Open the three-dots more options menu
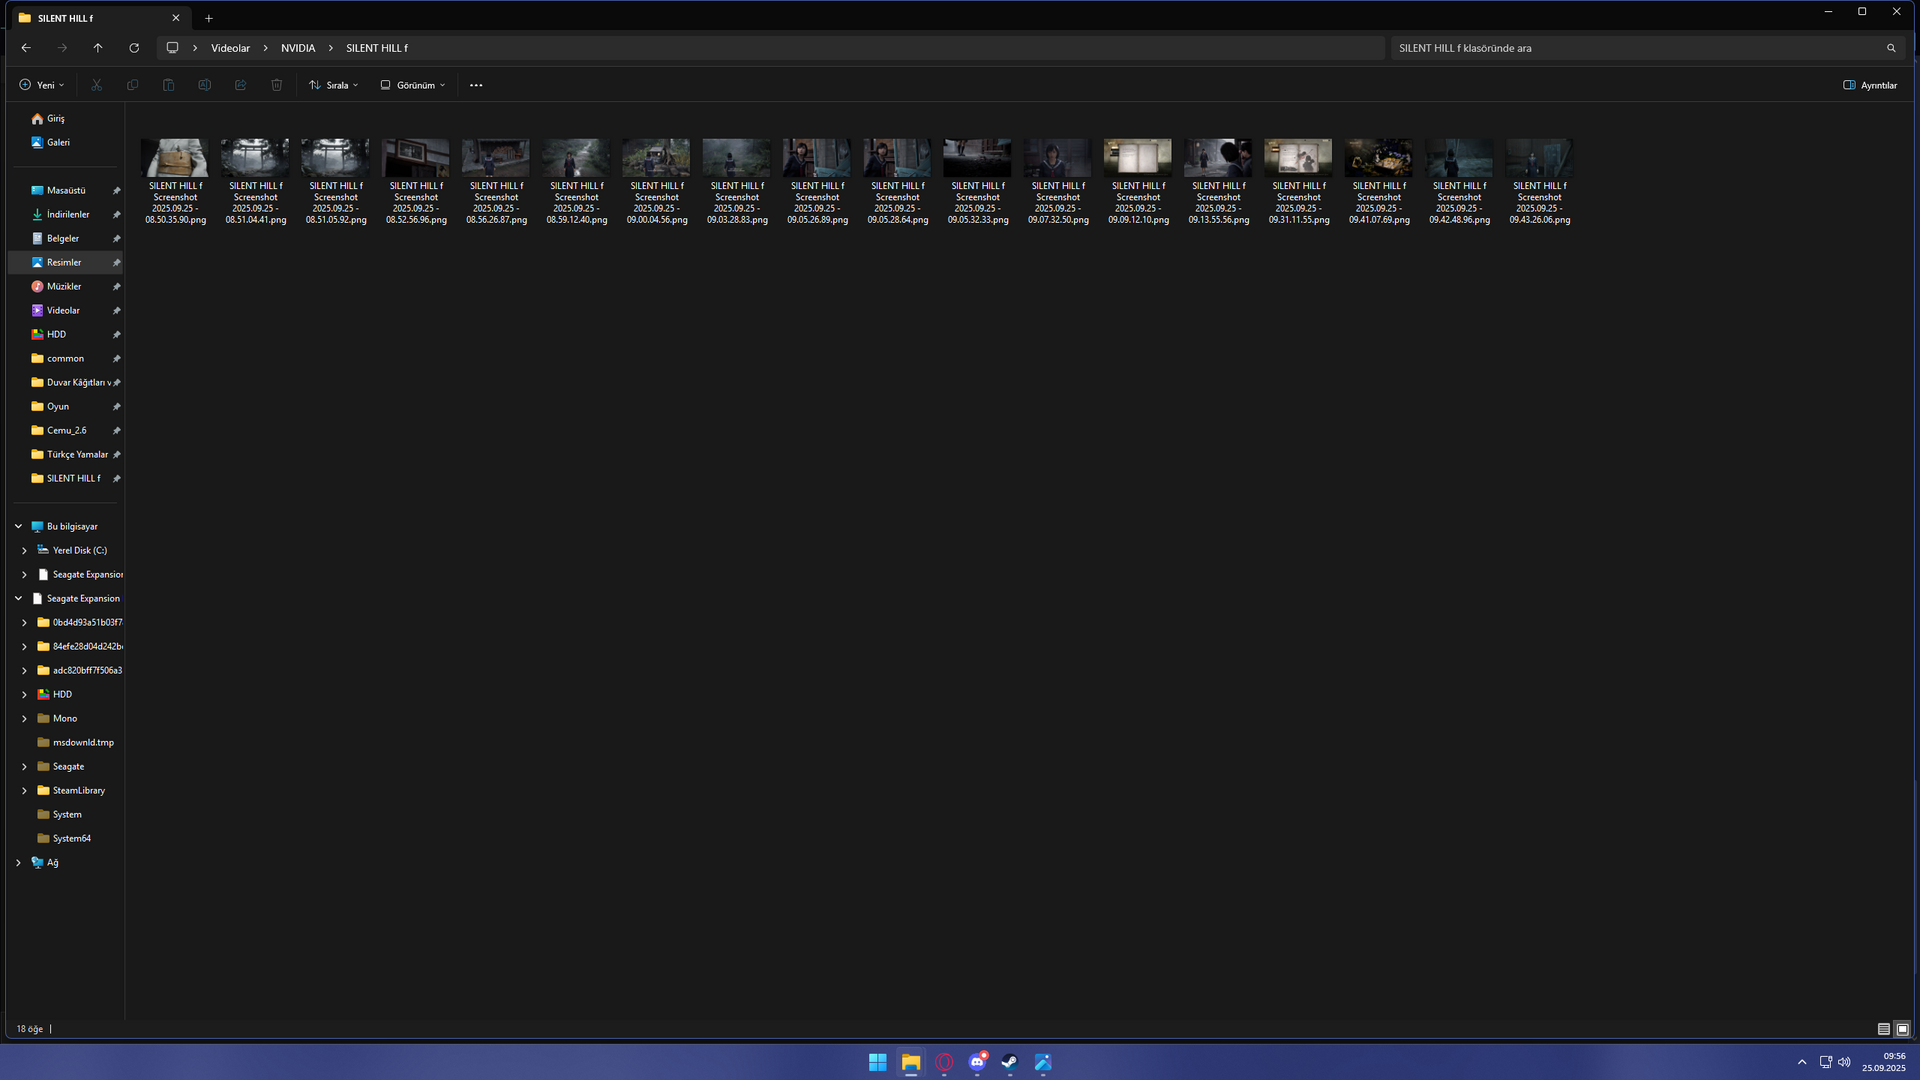The height and width of the screenshot is (1080, 1920). click(x=476, y=85)
